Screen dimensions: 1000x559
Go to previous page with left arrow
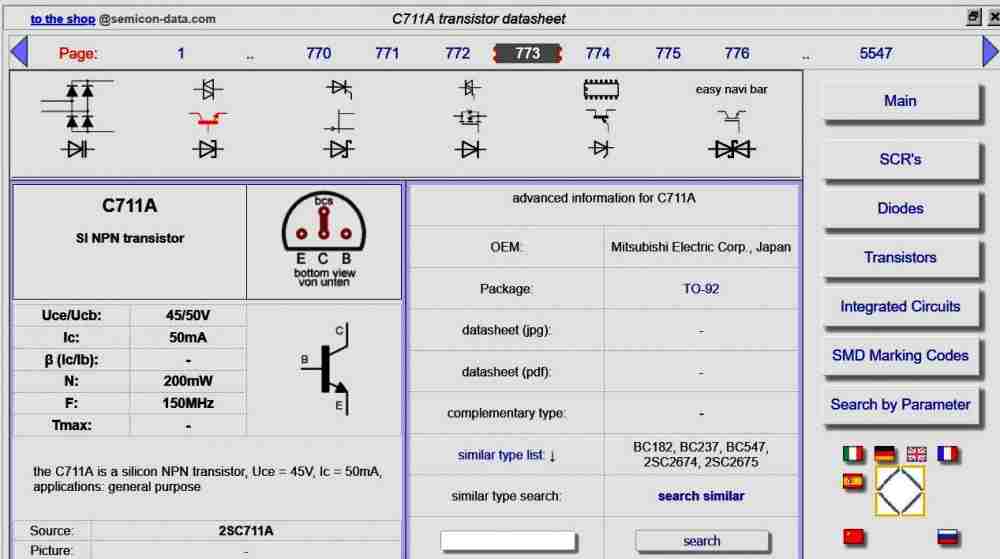(x=18, y=52)
